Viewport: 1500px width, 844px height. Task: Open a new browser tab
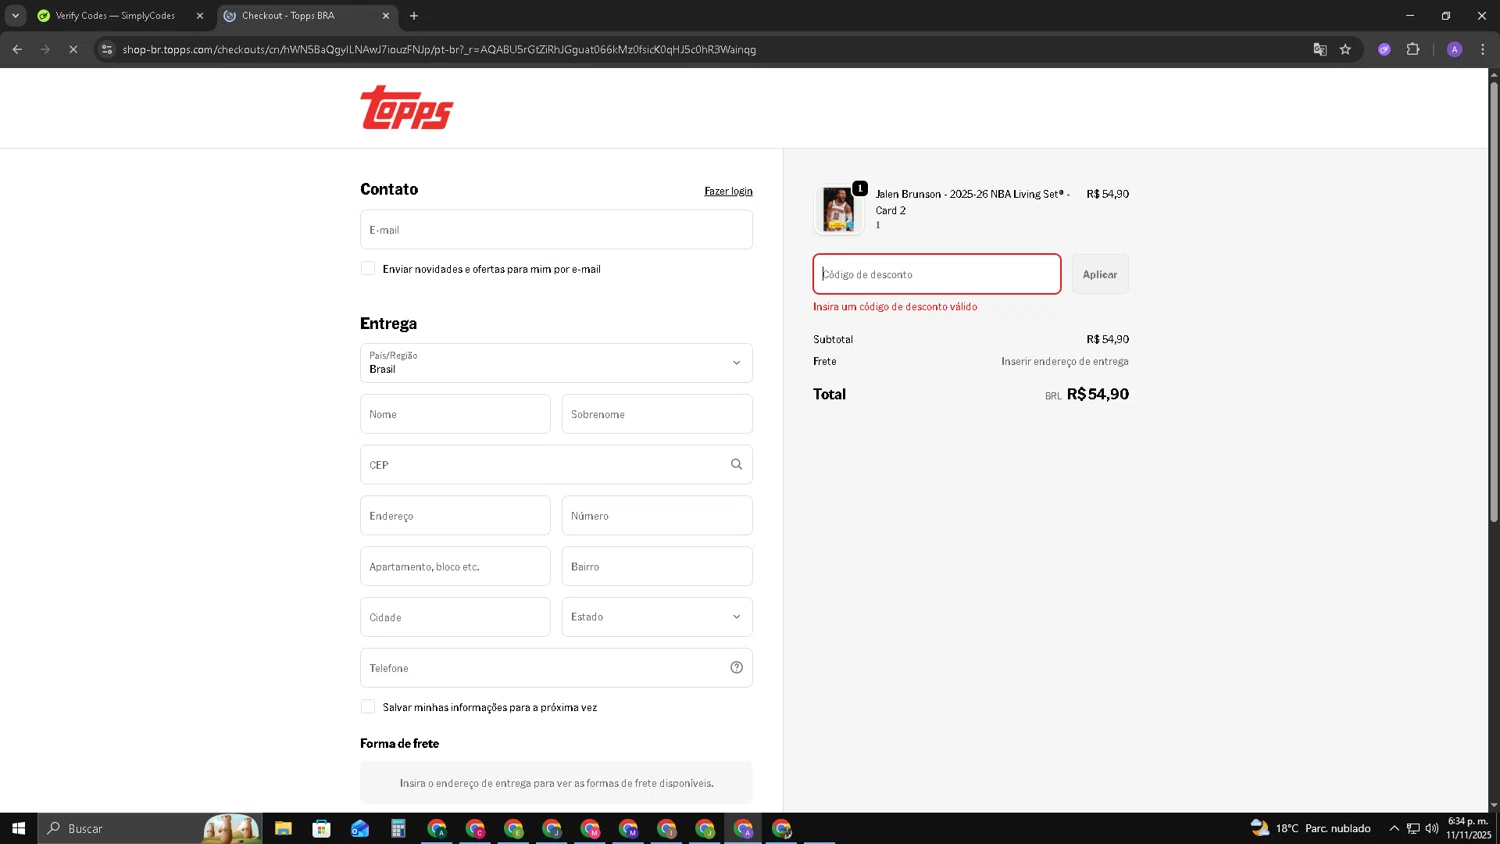click(x=414, y=16)
